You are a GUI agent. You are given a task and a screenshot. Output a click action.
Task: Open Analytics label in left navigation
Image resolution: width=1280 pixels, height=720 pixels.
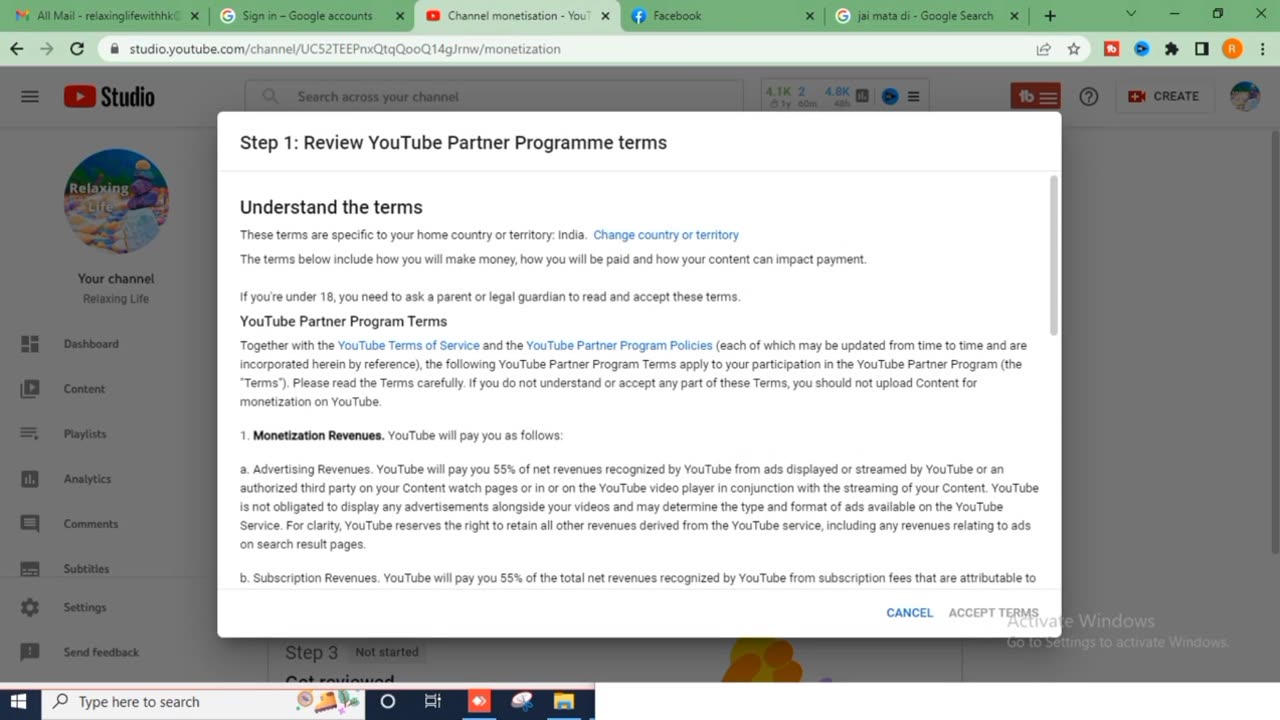(x=87, y=479)
